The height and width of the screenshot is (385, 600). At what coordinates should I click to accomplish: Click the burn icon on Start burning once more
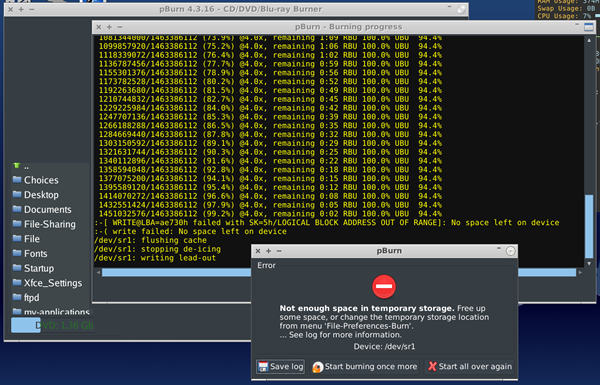tap(318, 367)
